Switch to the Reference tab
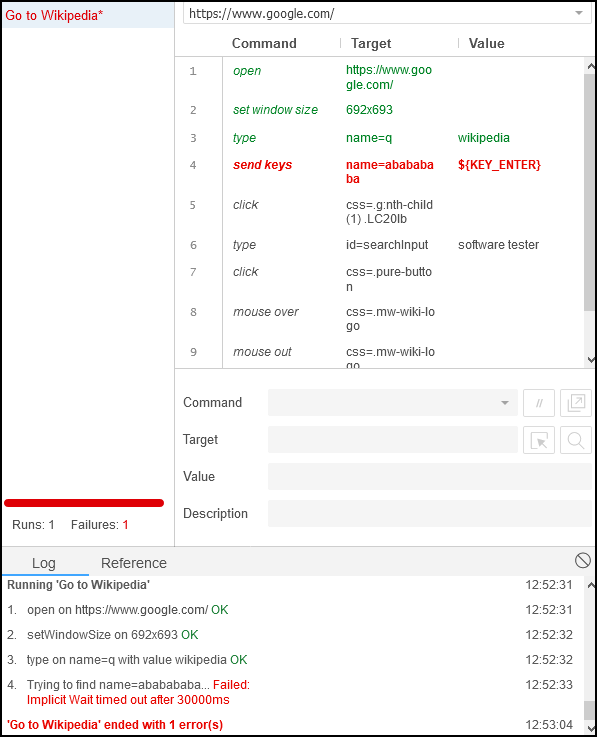 (x=134, y=563)
